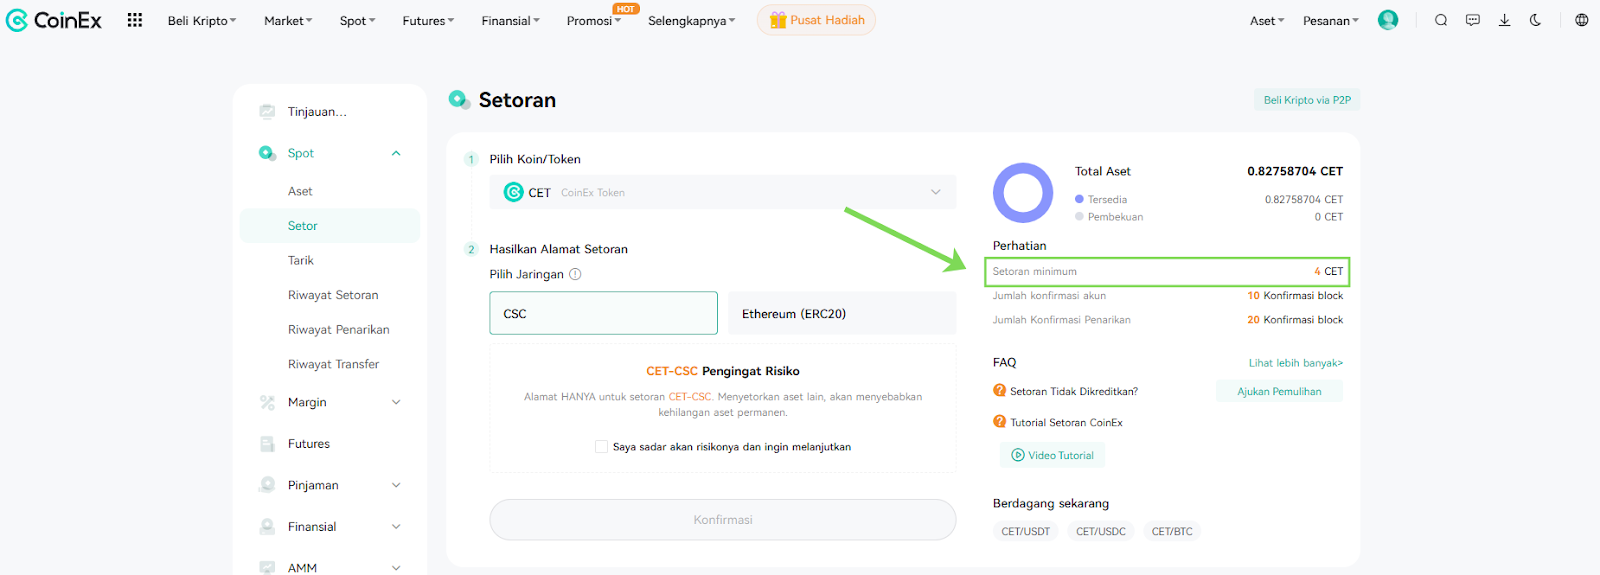Open the top Futures dropdown menu

click(428, 20)
